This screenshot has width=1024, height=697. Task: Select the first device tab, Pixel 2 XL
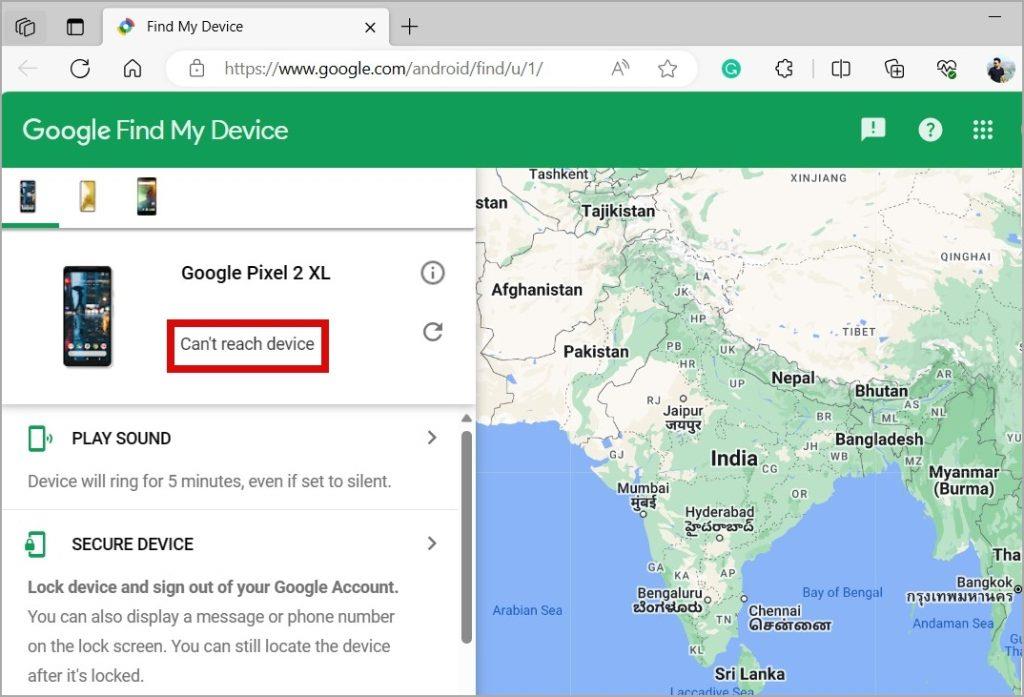(28, 197)
